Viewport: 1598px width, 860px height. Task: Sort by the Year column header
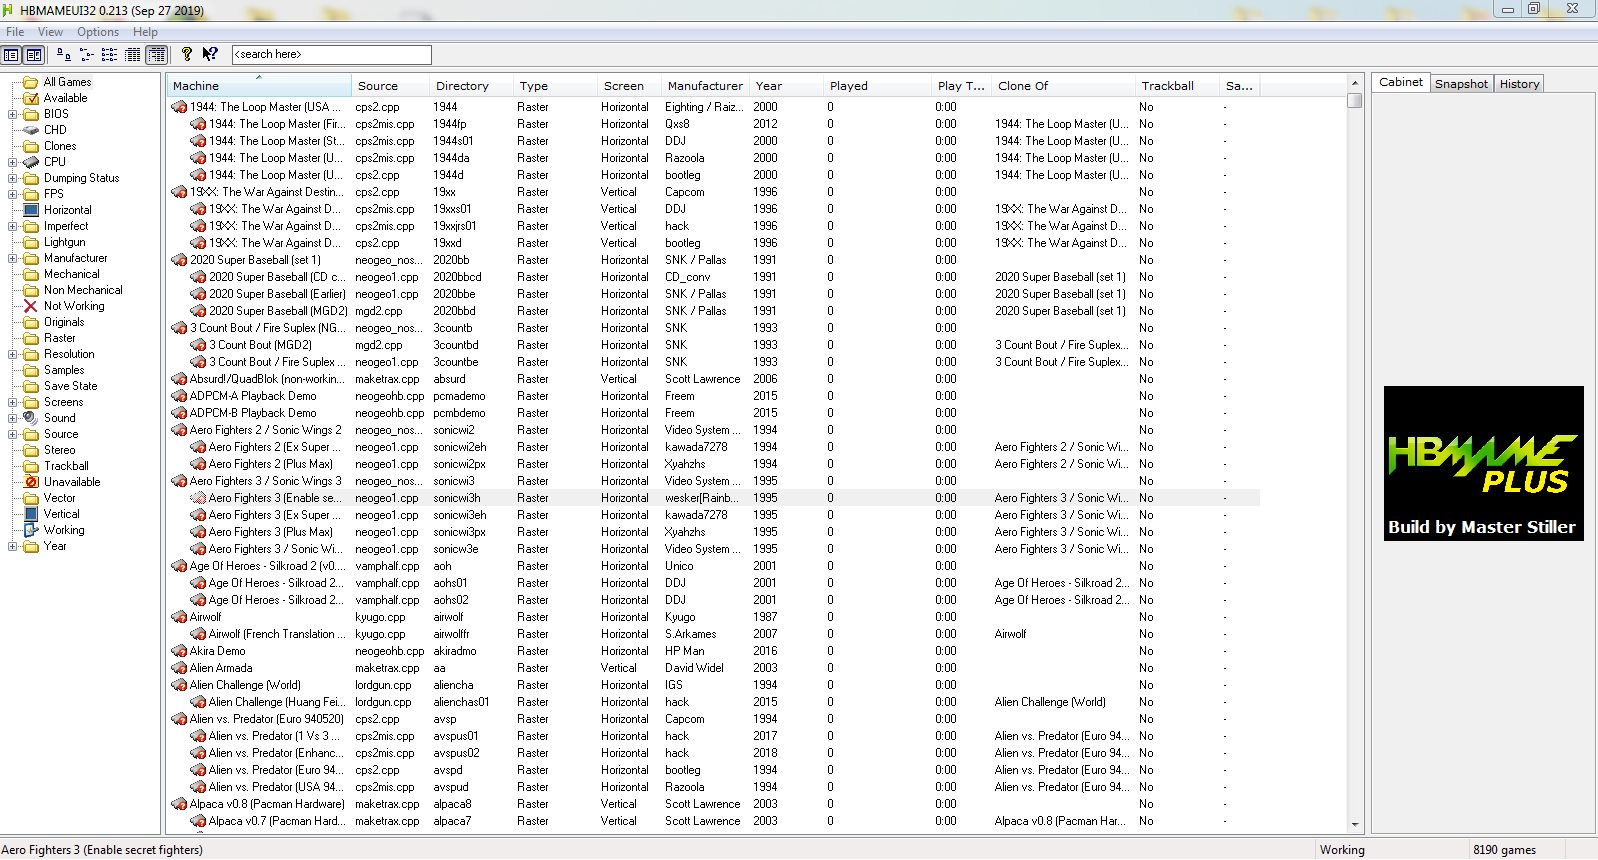click(786, 86)
